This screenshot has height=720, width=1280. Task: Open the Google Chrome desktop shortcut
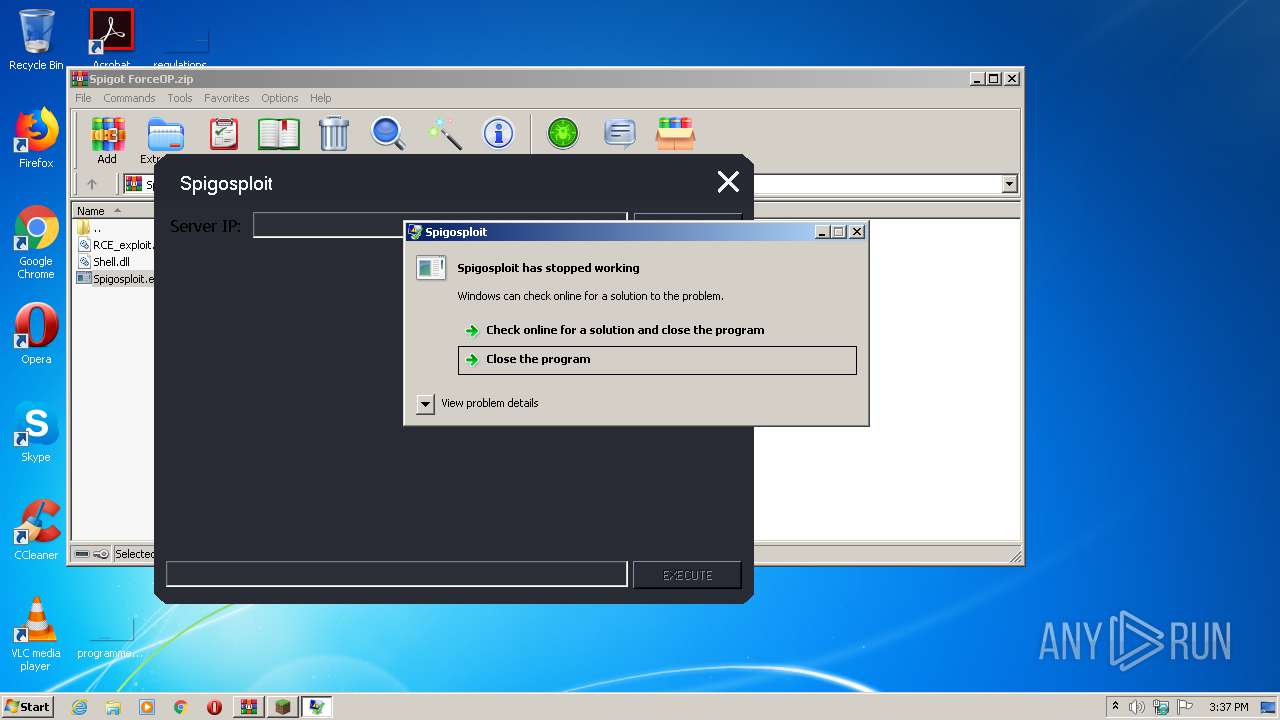coord(36,242)
